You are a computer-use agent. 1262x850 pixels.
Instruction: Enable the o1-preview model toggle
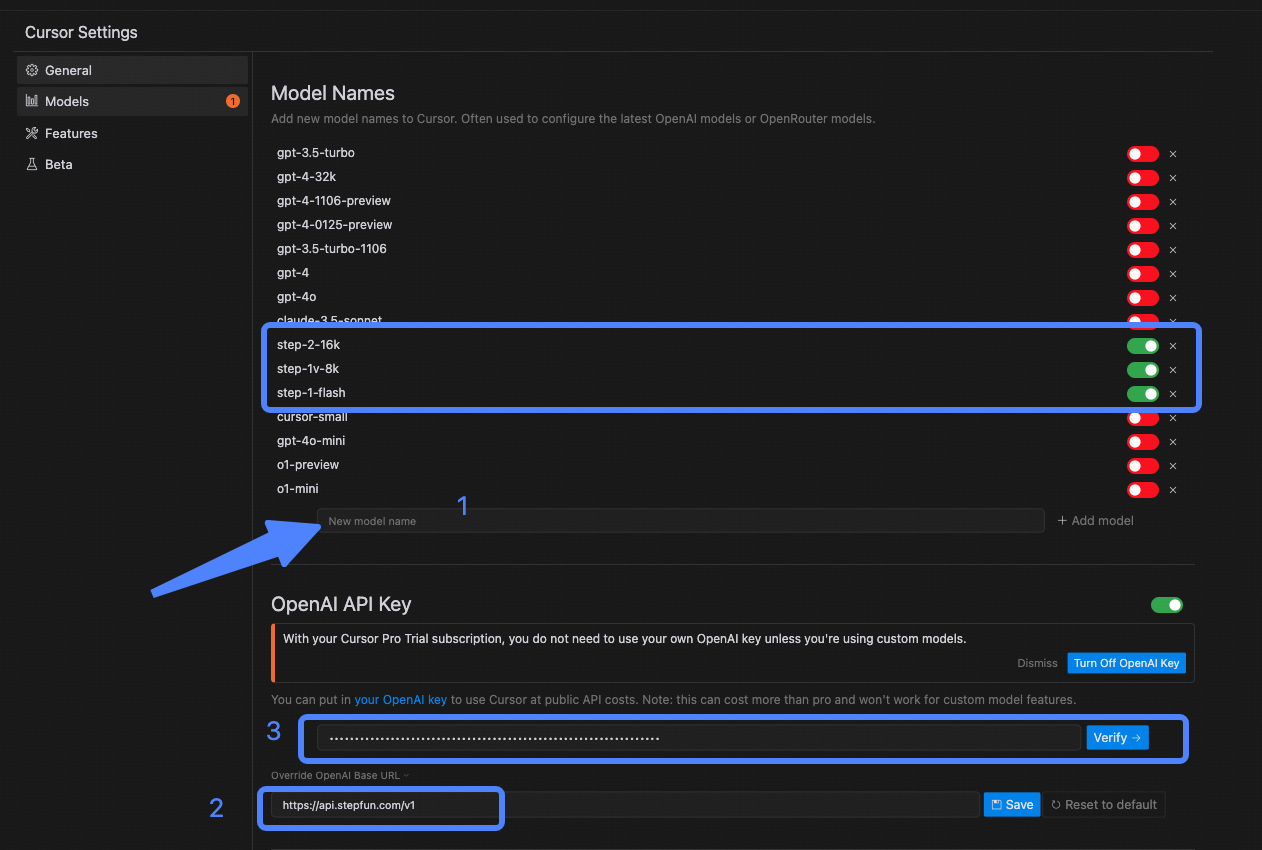pos(1142,466)
